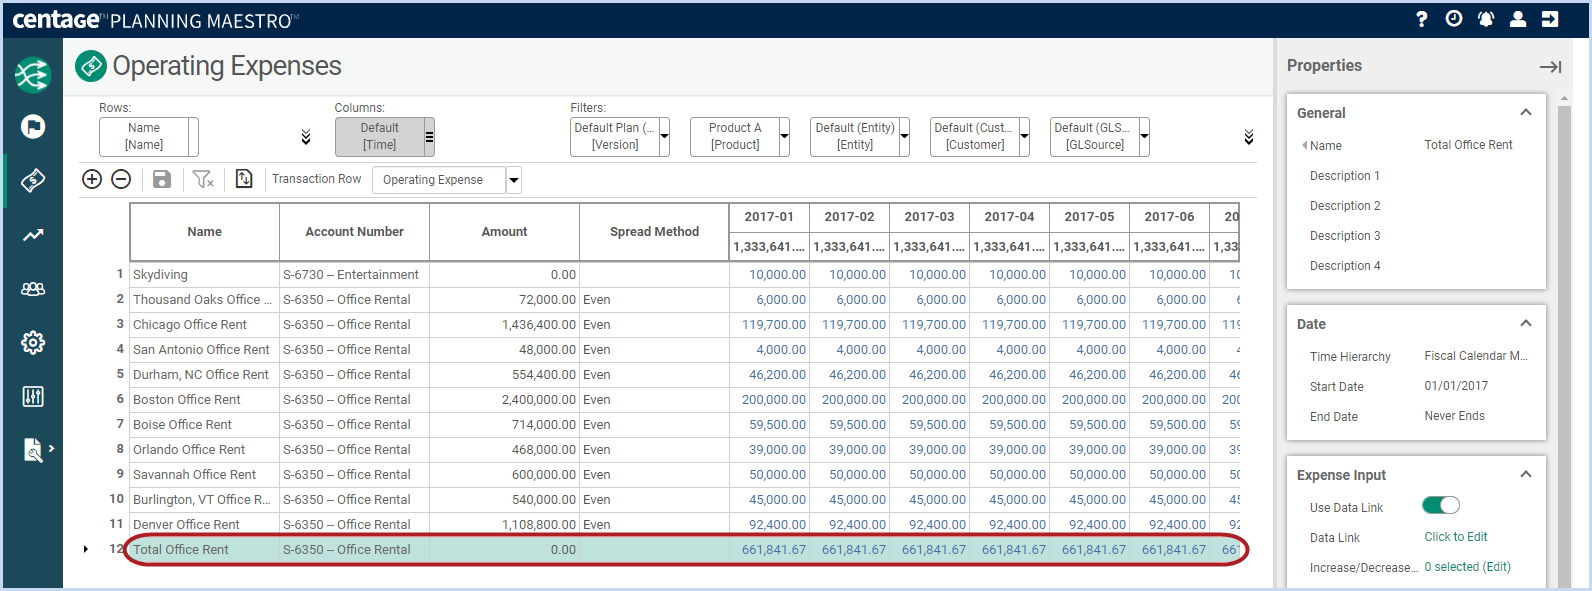Click the Spread Method column header

(655, 232)
